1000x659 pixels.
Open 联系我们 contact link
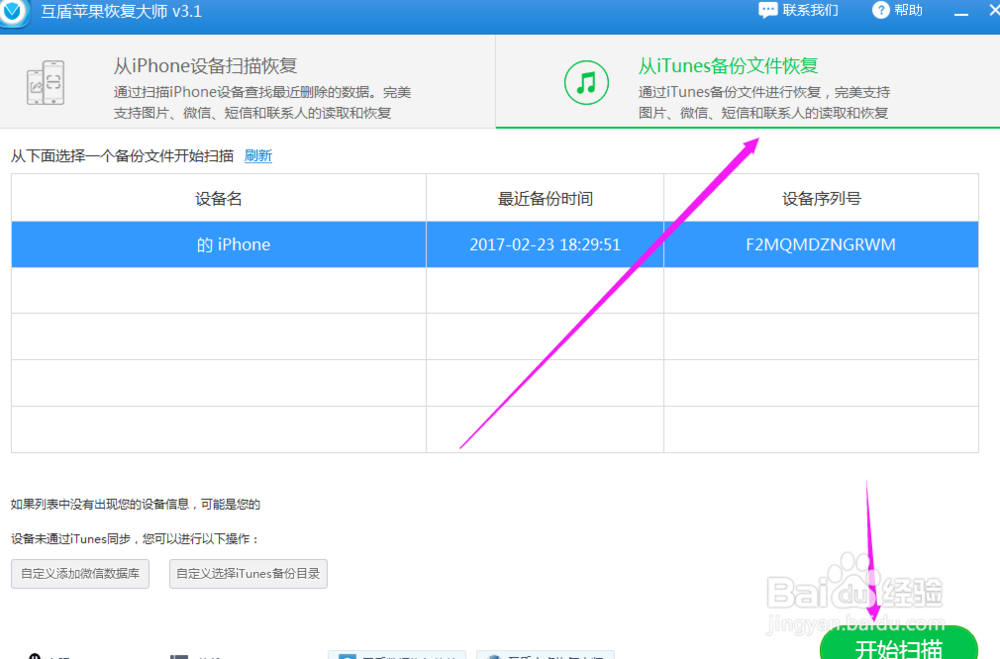tap(810, 10)
